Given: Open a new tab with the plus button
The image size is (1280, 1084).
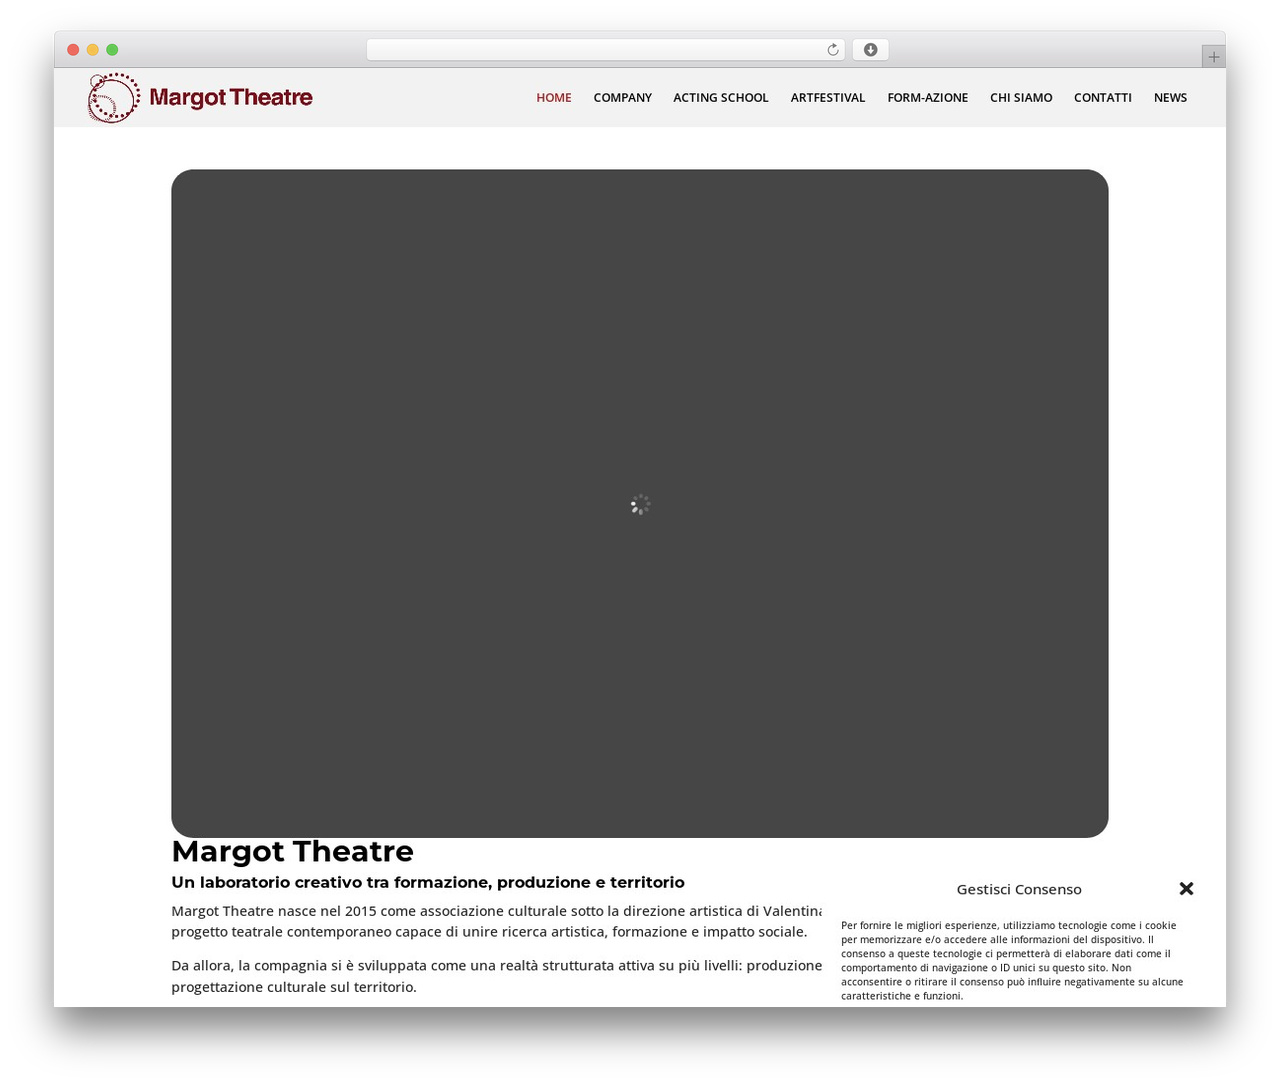Looking at the screenshot, I should tap(1213, 57).
